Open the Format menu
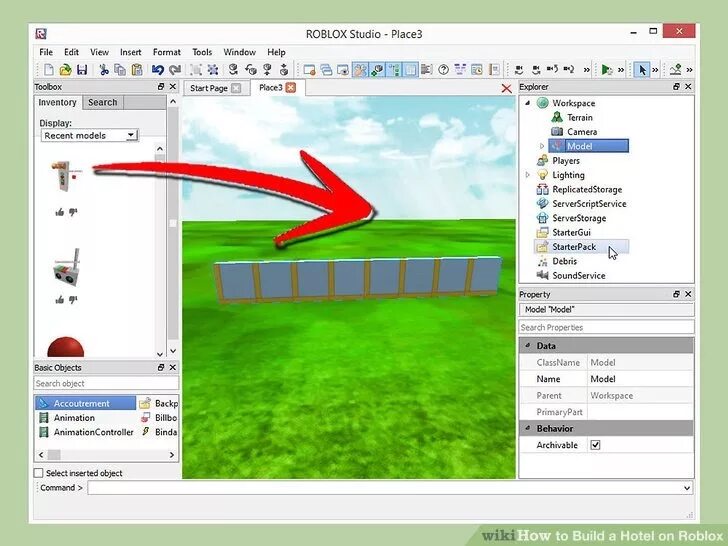 point(167,52)
